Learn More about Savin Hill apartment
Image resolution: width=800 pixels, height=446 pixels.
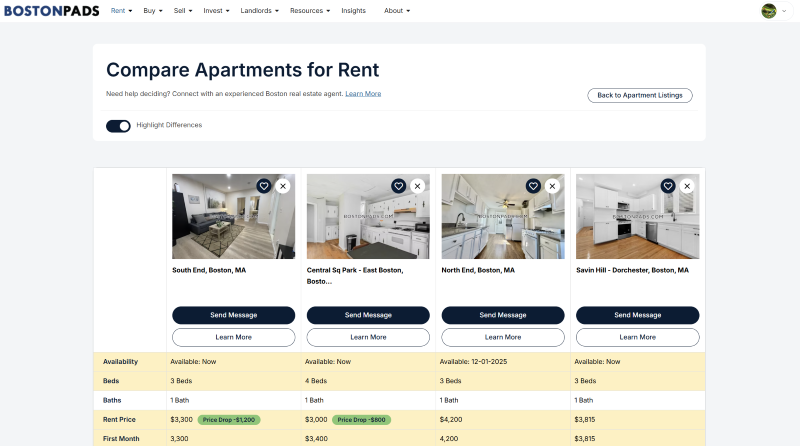637,337
